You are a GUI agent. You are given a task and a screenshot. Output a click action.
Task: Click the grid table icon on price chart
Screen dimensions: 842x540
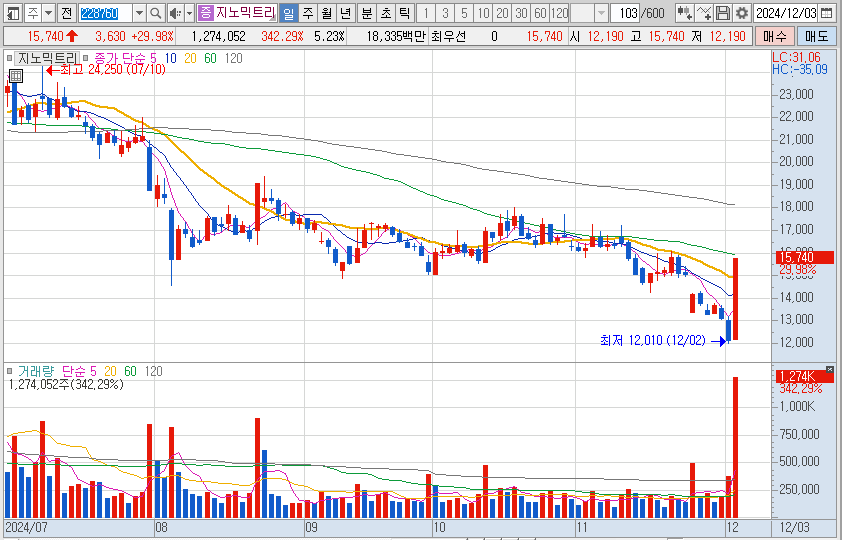[16, 76]
